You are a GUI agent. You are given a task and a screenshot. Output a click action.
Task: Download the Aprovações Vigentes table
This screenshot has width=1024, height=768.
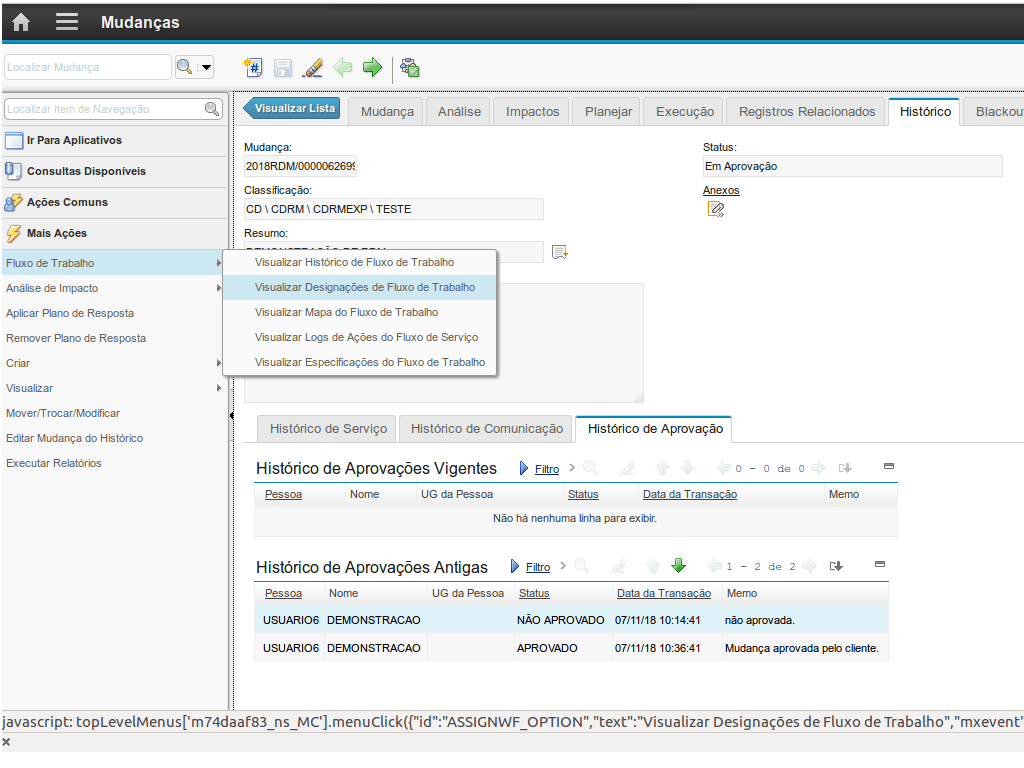pos(845,468)
